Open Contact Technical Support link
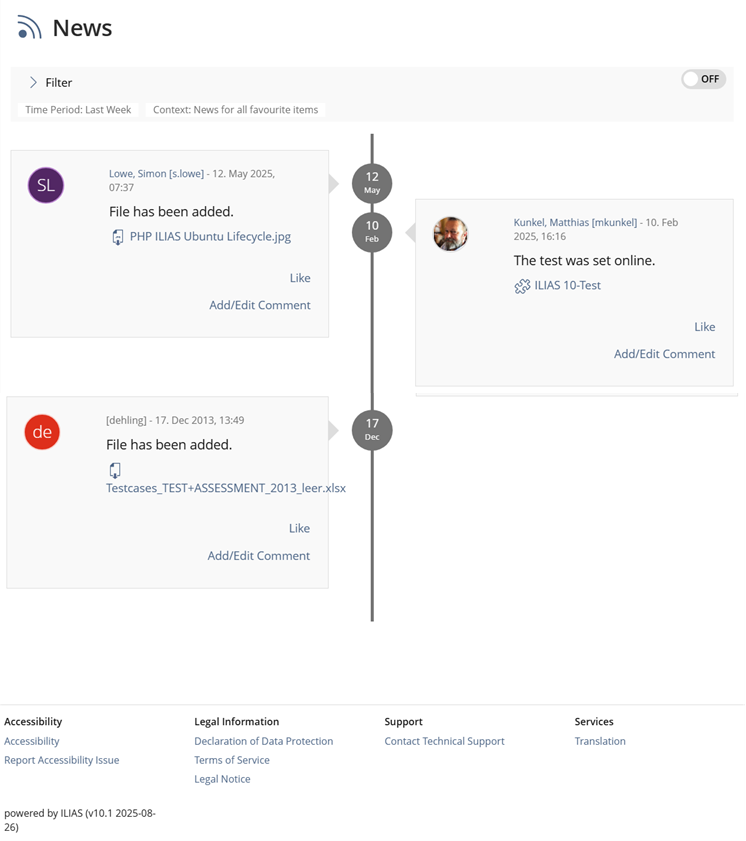 (444, 741)
